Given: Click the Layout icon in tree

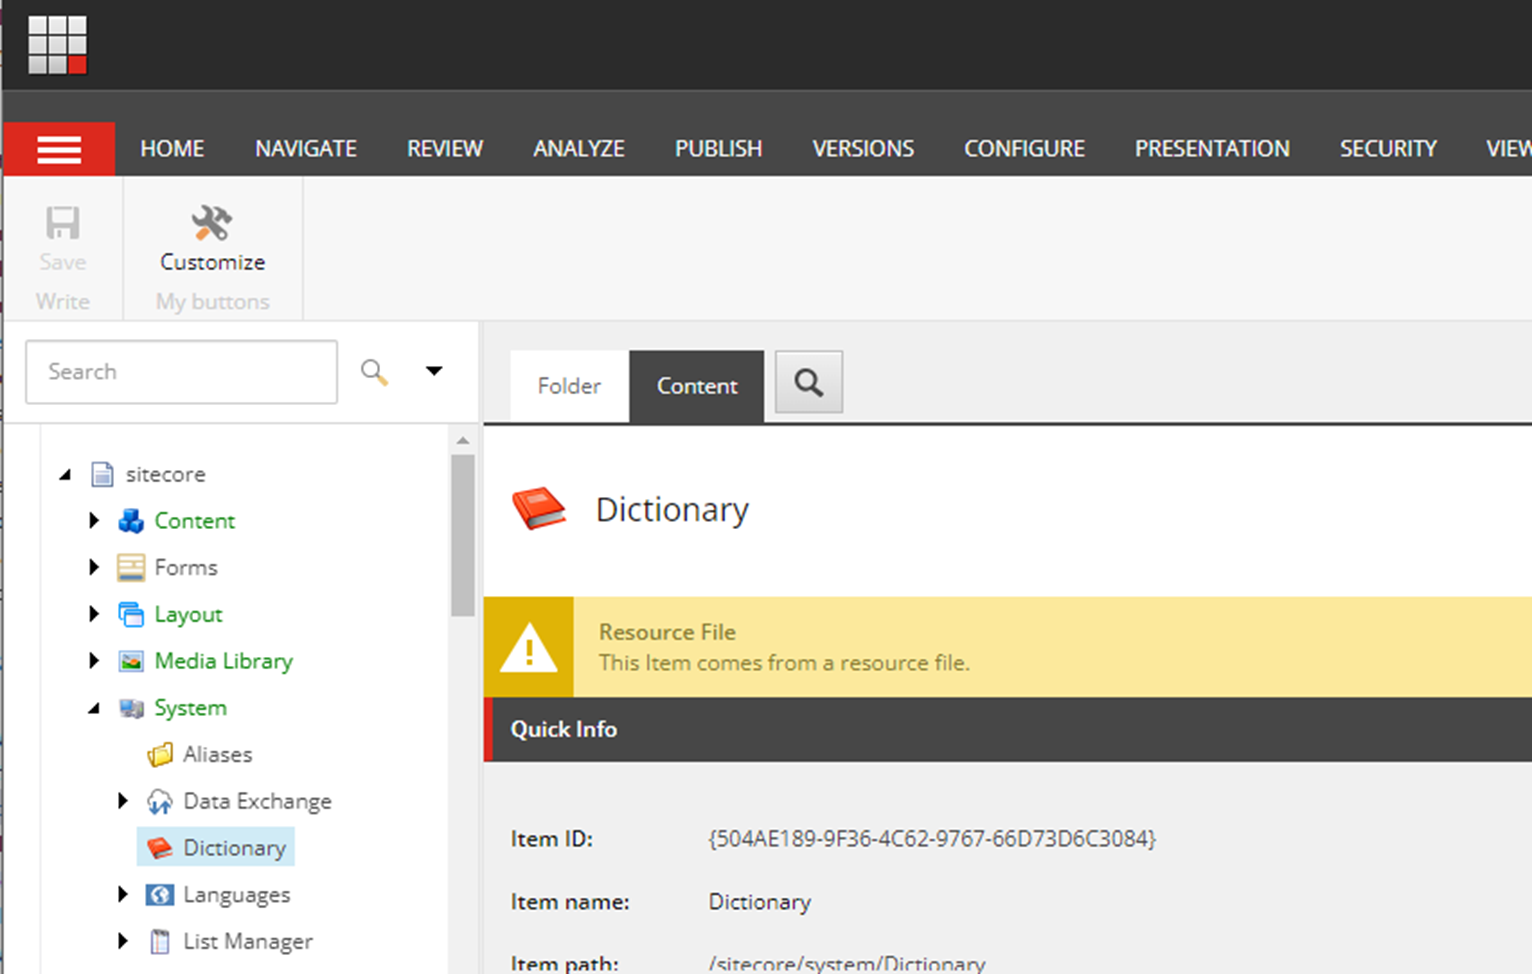Looking at the screenshot, I should pyautogui.click(x=131, y=614).
